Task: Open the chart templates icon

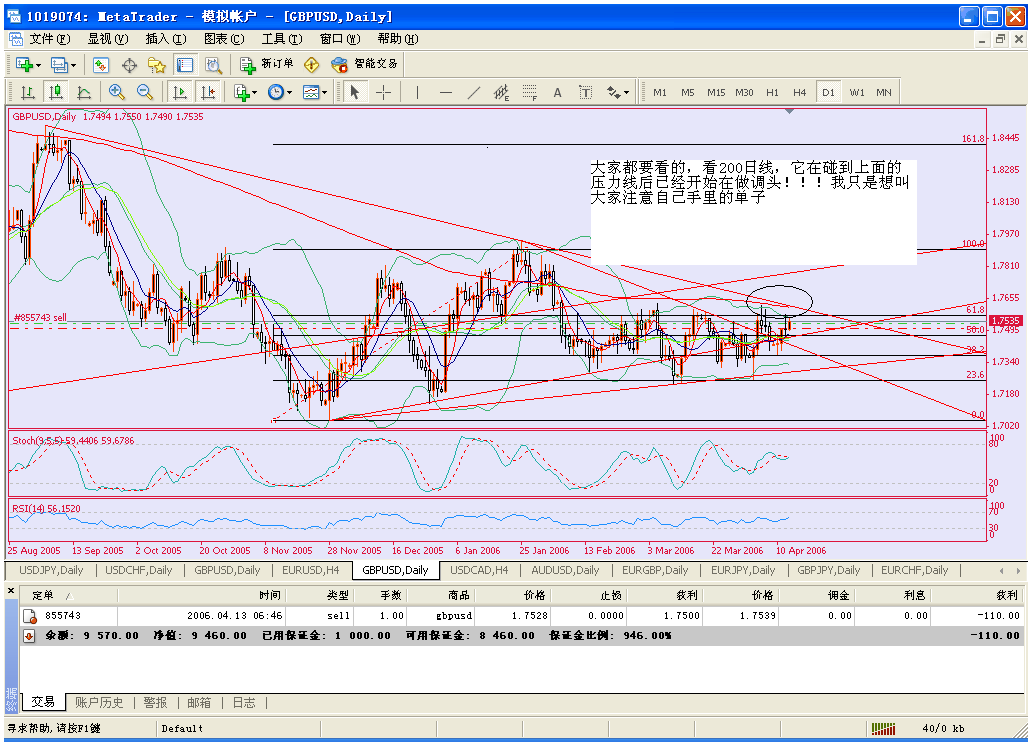Action: click(x=311, y=92)
